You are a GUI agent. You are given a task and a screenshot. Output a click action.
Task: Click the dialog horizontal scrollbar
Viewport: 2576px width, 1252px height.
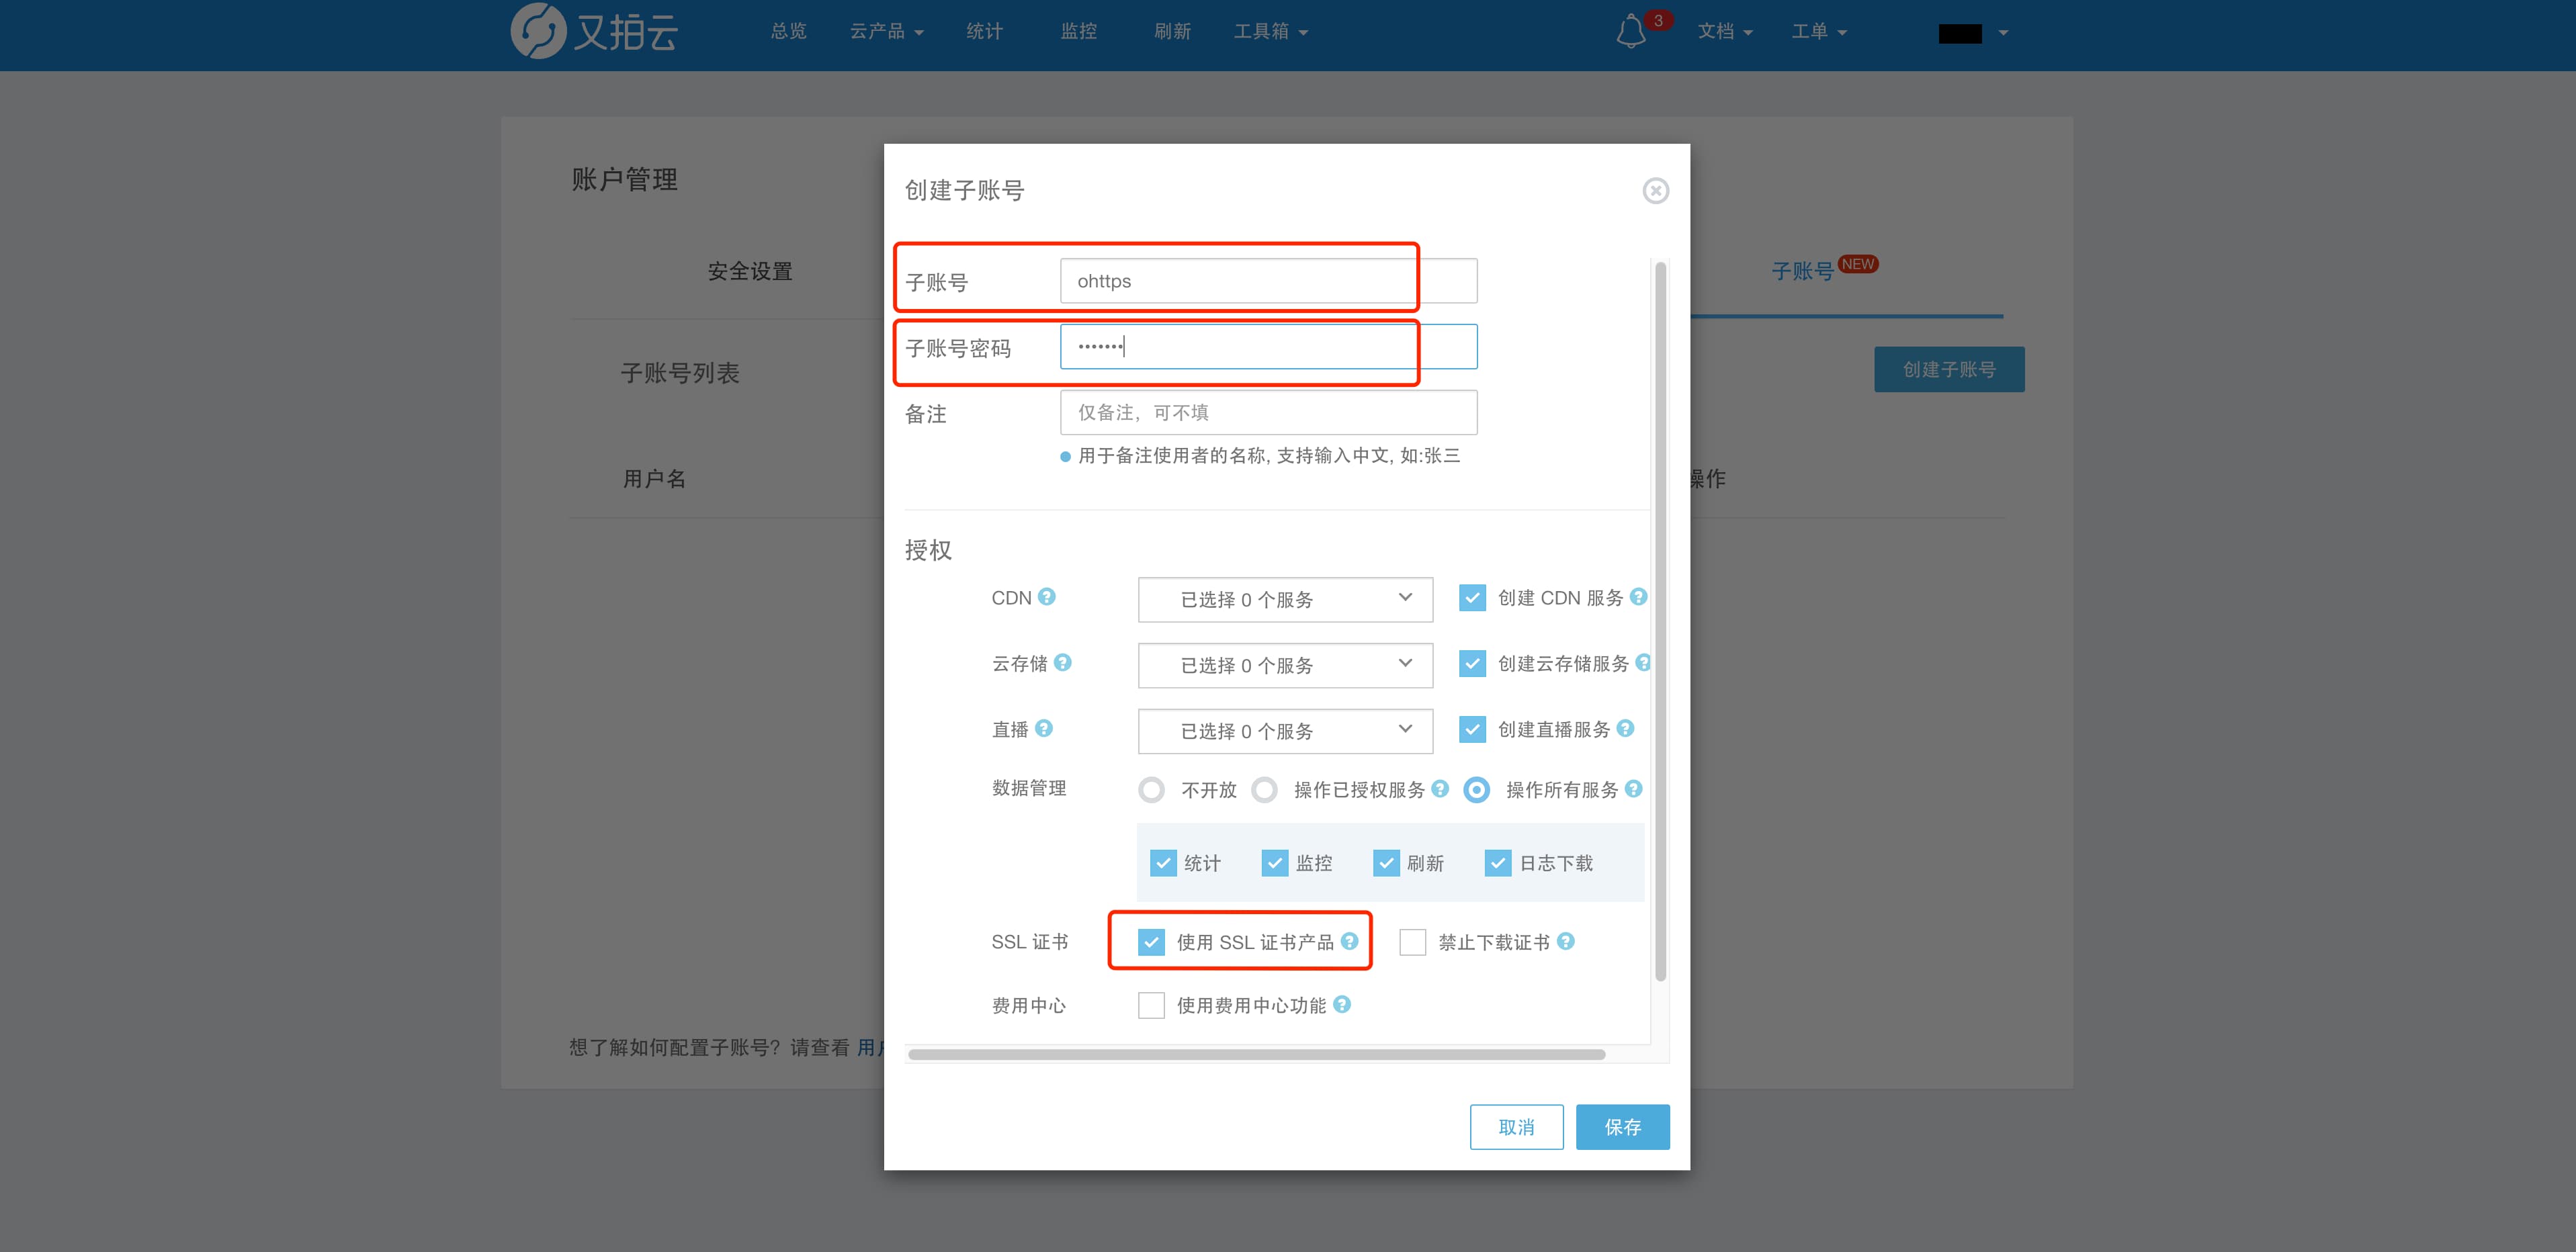pyautogui.click(x=1256, y=1054)
